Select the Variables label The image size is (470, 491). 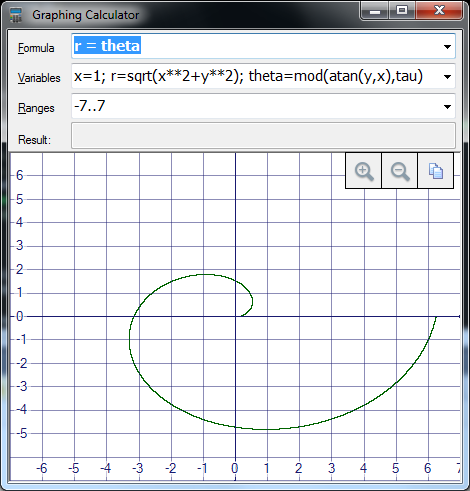(x=39, y=78)
